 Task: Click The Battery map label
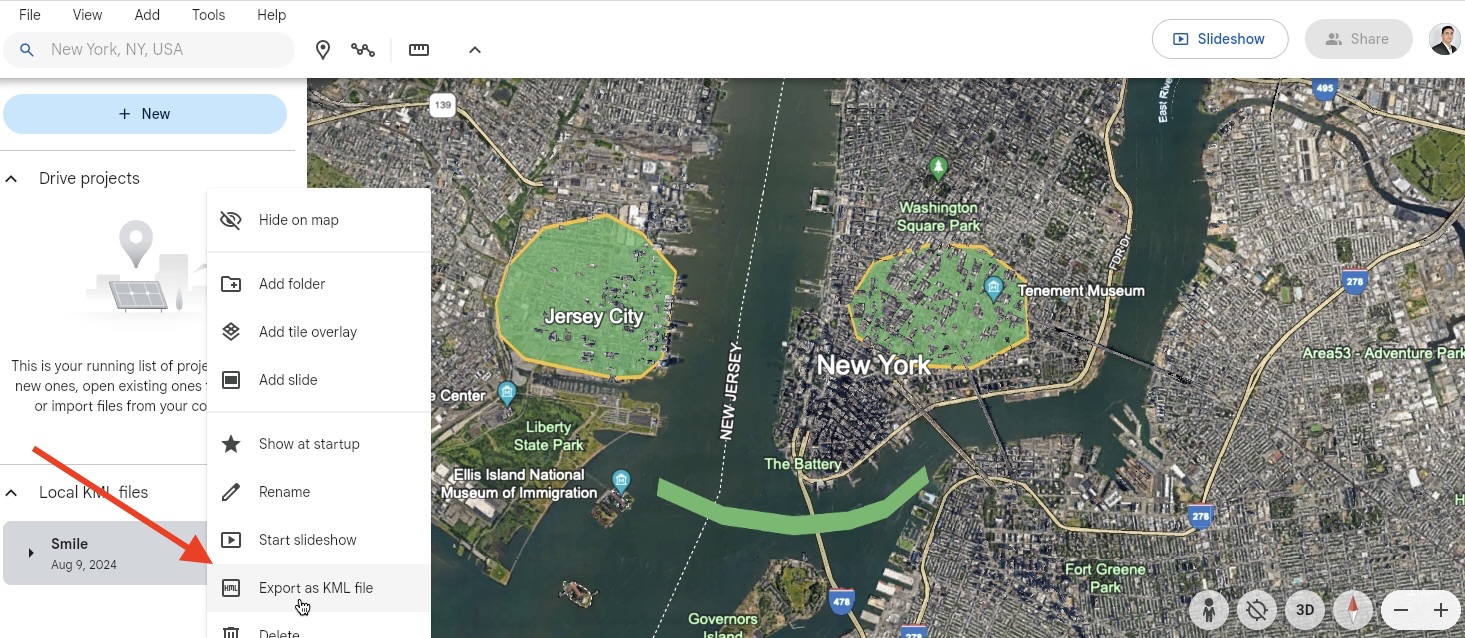coord(803,464)
